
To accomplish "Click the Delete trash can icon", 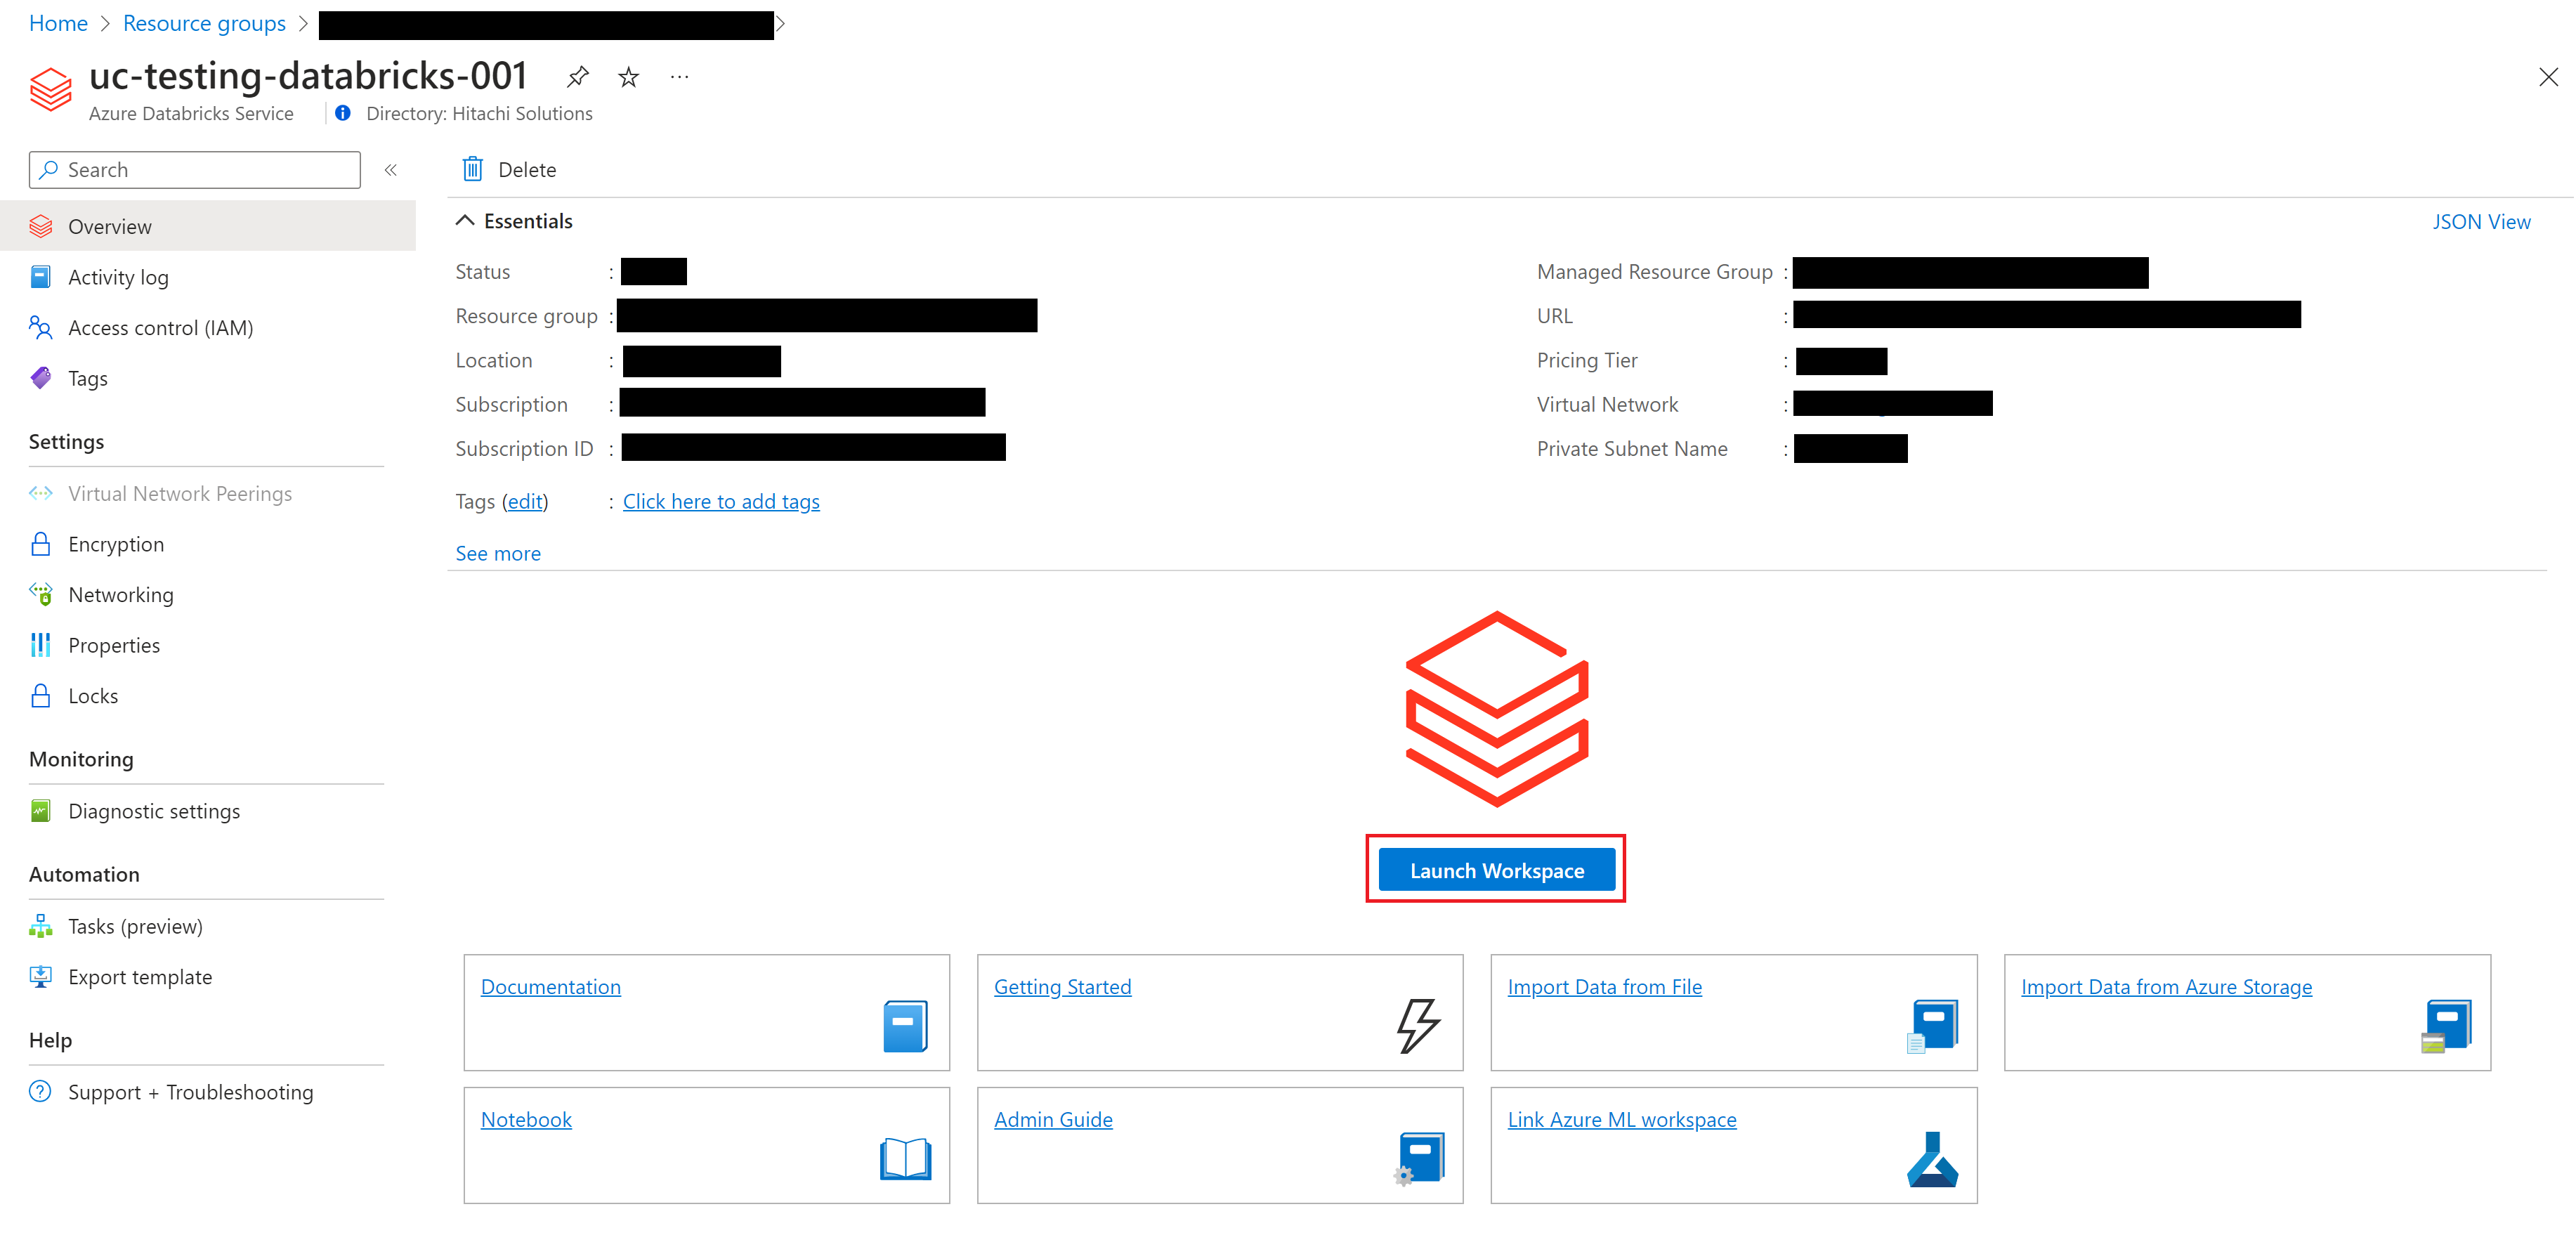I will pyautogui.click(x=472, y=169).
